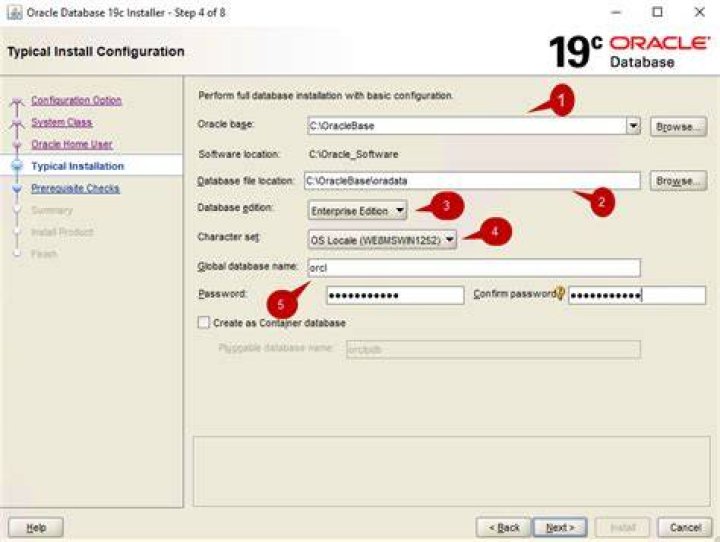Click into the Confirm password field
The width and height of the screenshot is (720, 542).
pos(637,295)
